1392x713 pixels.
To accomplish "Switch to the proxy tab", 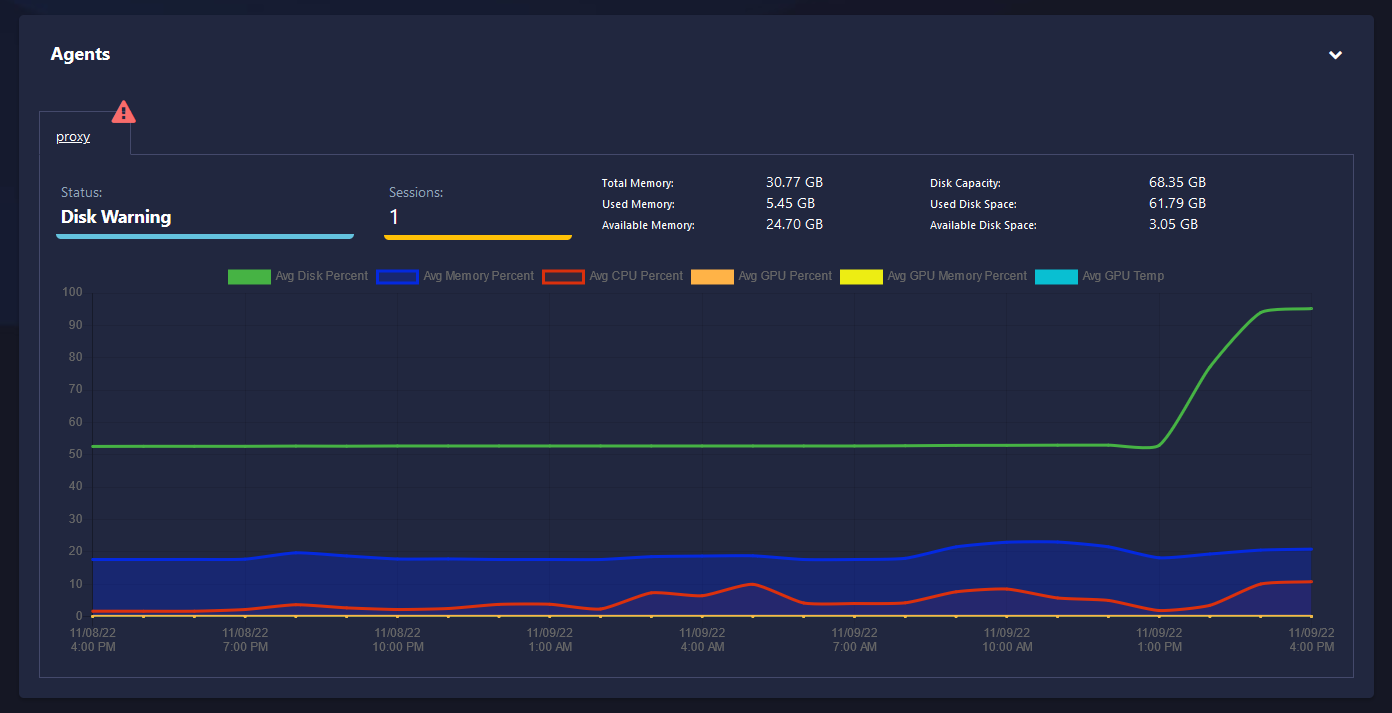I will 72,136.
